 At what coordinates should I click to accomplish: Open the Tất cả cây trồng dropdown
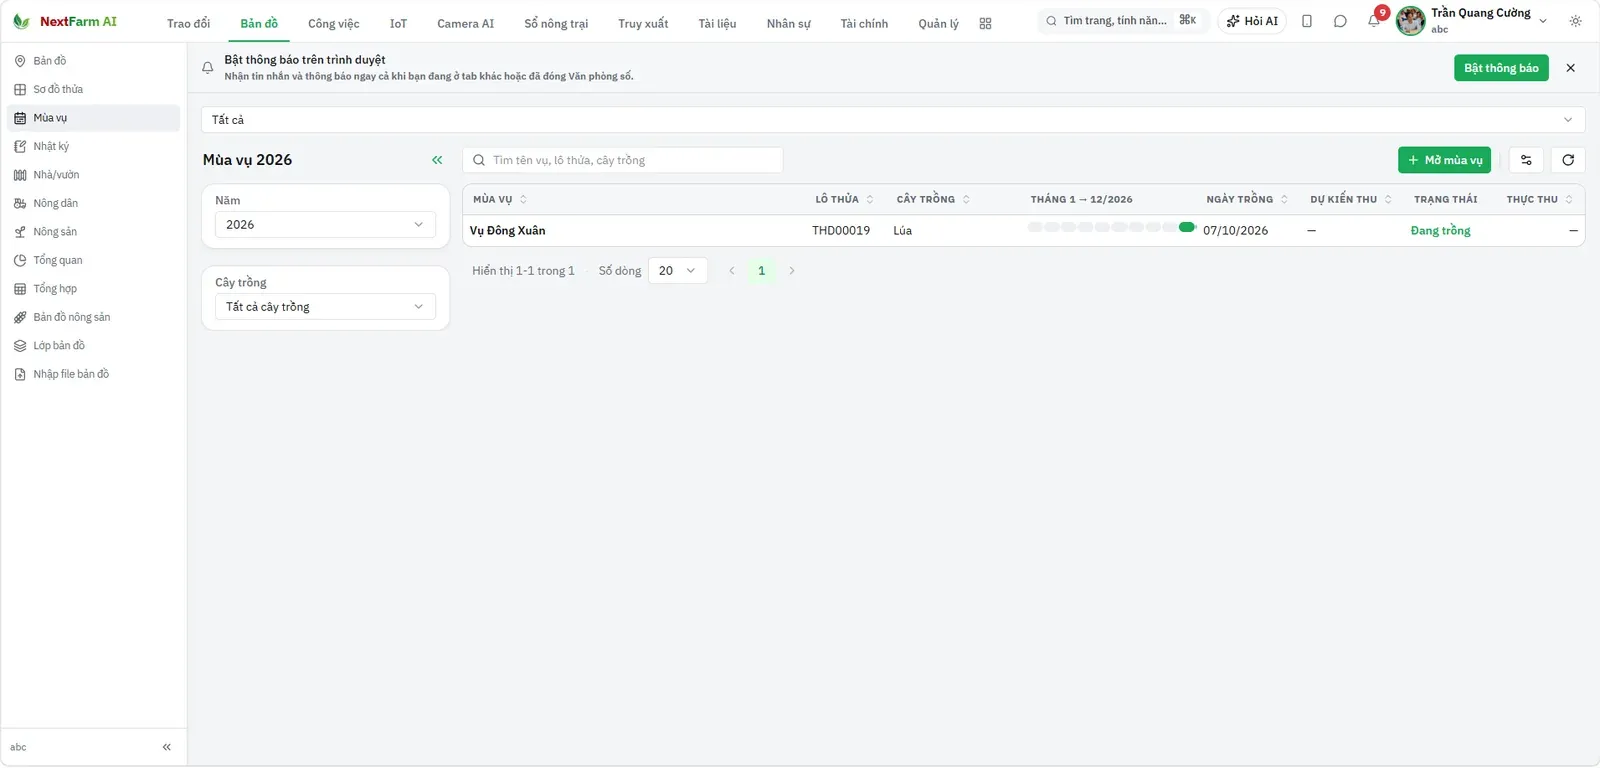325,307
